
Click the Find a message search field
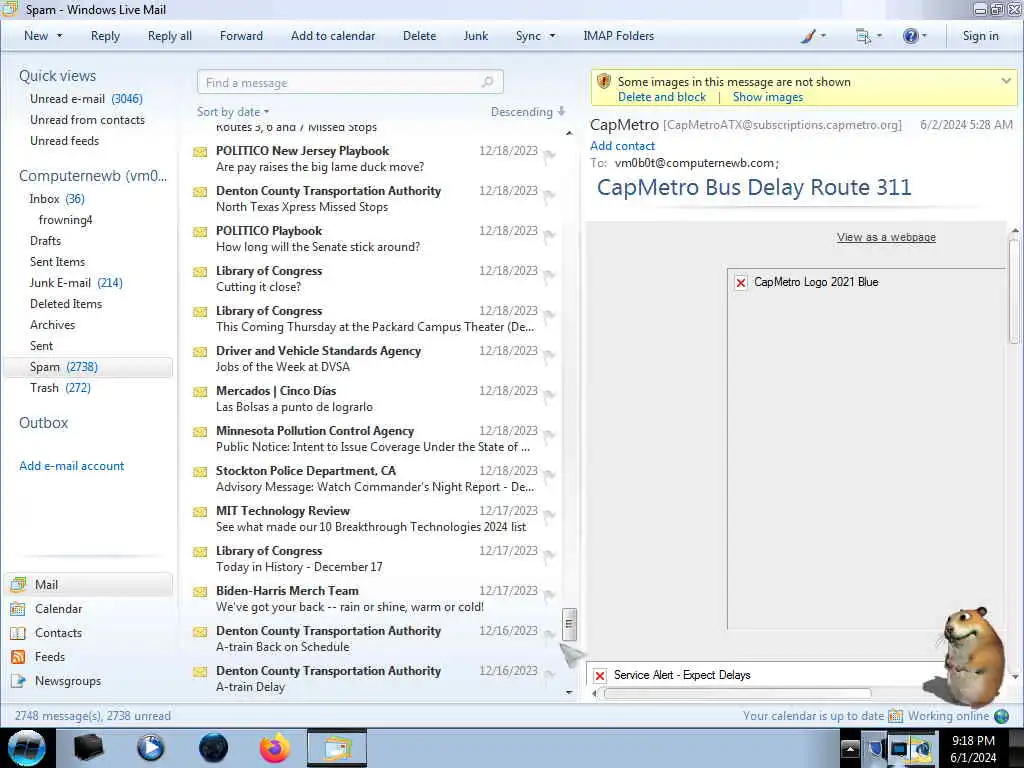click(x=350, y=82)
